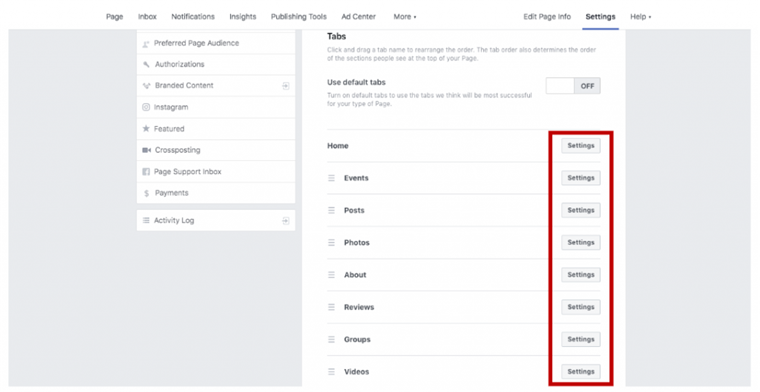Open Publishing Tools
Image resolution: width=760 pixels, height=392 pixels.
[x=299, y=16]
